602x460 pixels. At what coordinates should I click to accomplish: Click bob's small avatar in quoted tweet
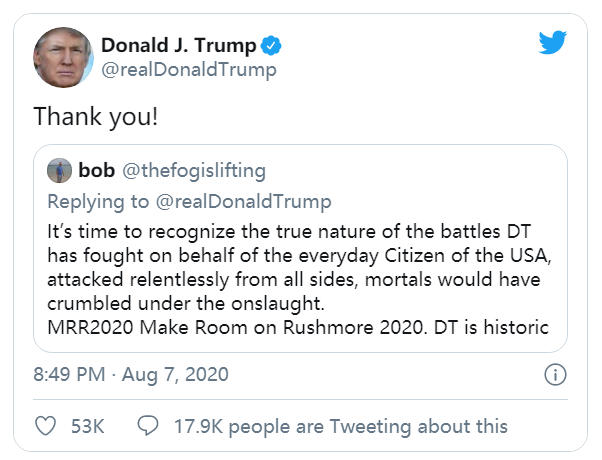(59, 170)
